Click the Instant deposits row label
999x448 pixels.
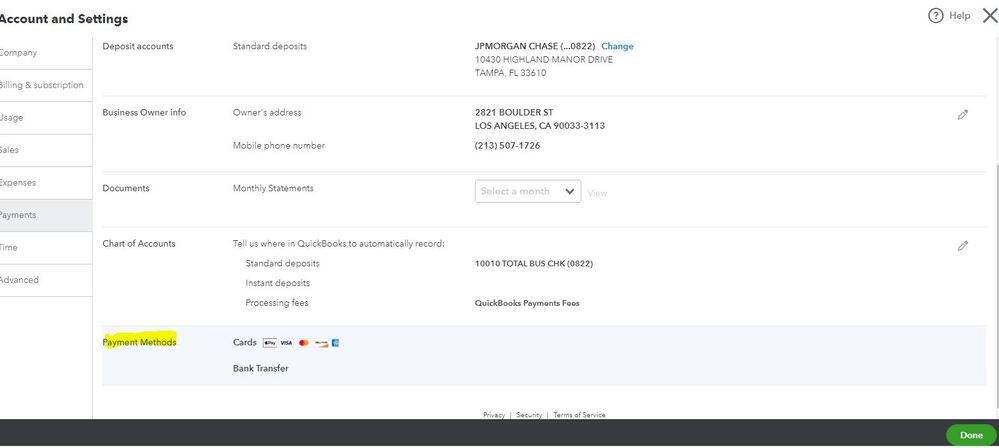(278, 283)
